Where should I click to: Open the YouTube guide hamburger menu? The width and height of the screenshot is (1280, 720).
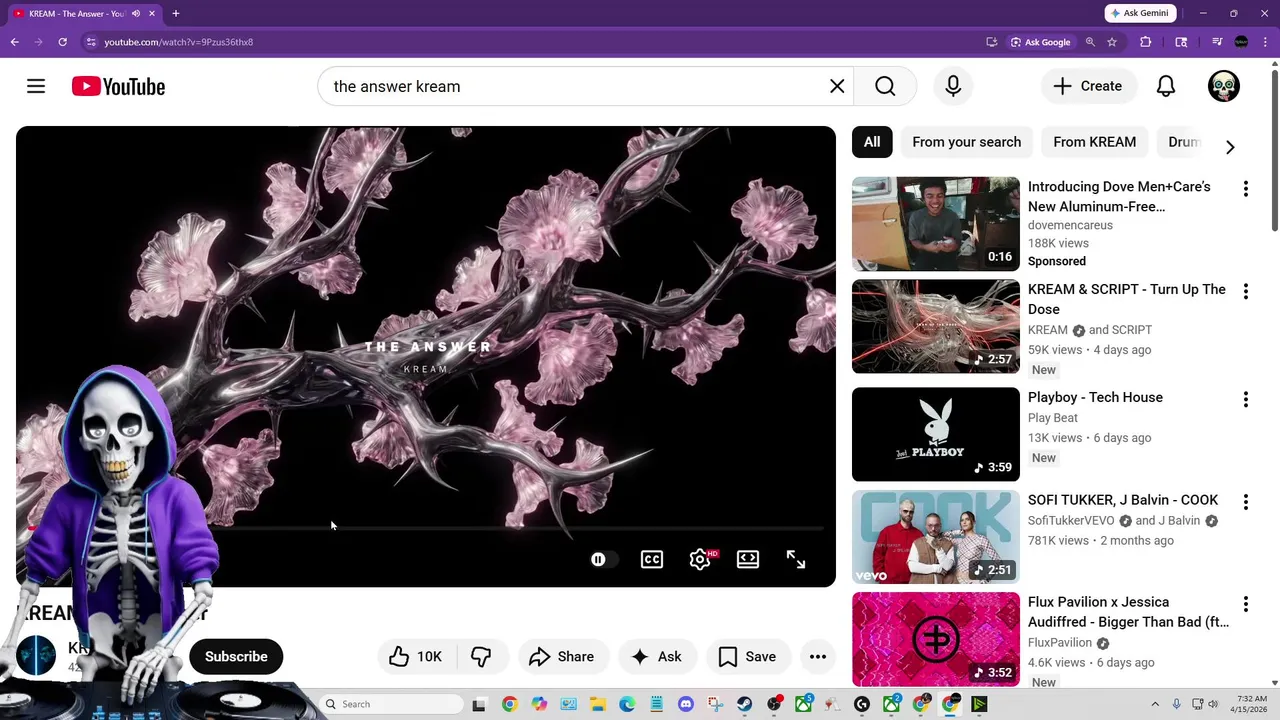coord(36,86)
